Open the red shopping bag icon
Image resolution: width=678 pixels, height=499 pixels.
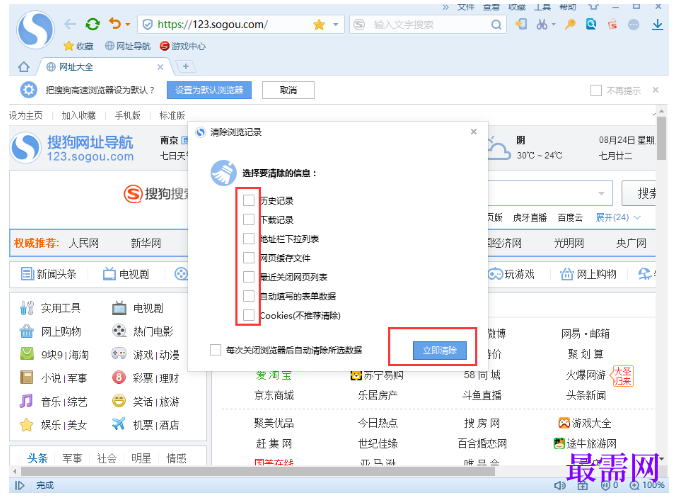click(612, 25)
